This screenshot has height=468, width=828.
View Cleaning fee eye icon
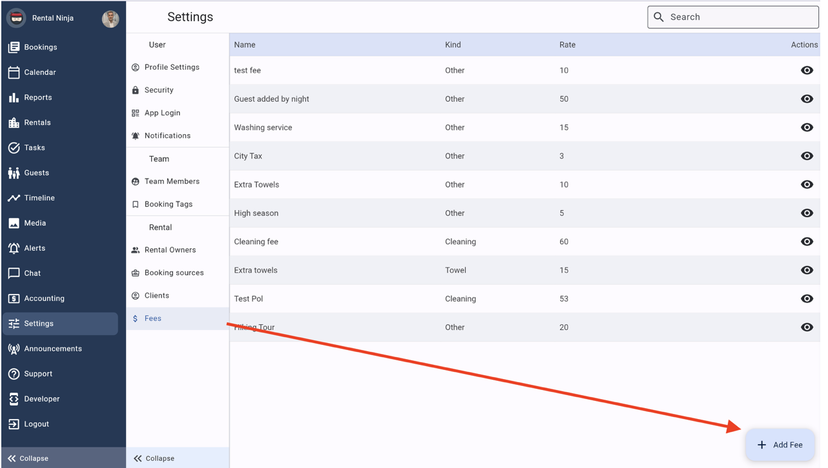[x=806, y=241]
